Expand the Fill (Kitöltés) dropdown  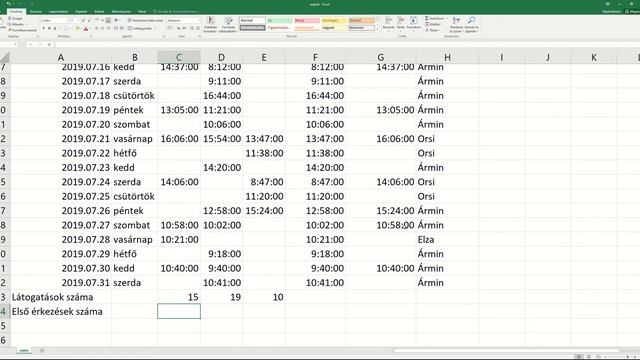(441, 24)
